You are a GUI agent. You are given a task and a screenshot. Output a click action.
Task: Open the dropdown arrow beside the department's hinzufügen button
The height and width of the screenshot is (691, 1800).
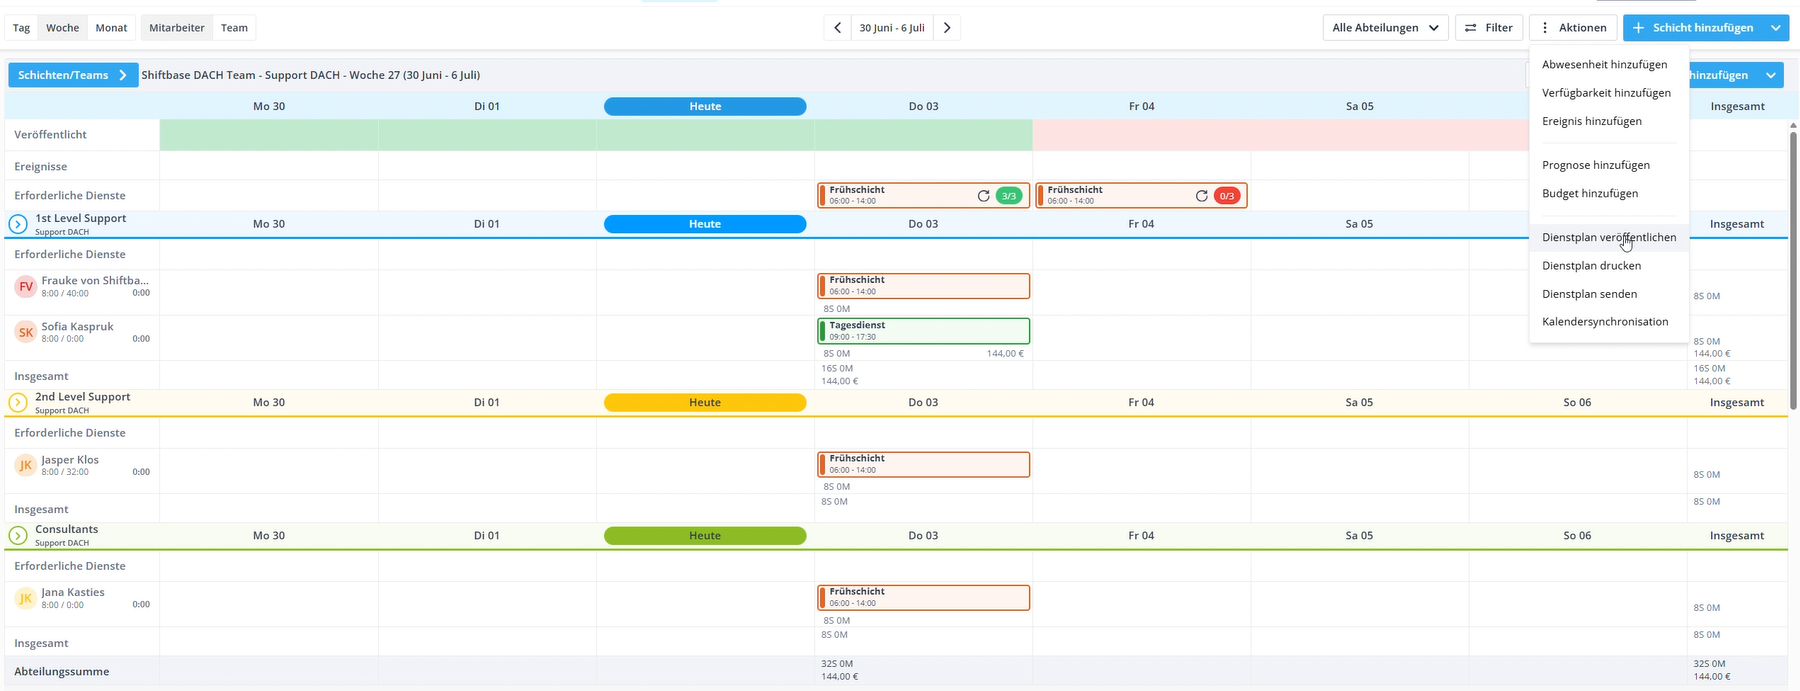pyautogui.click(x=1772, y=75)
